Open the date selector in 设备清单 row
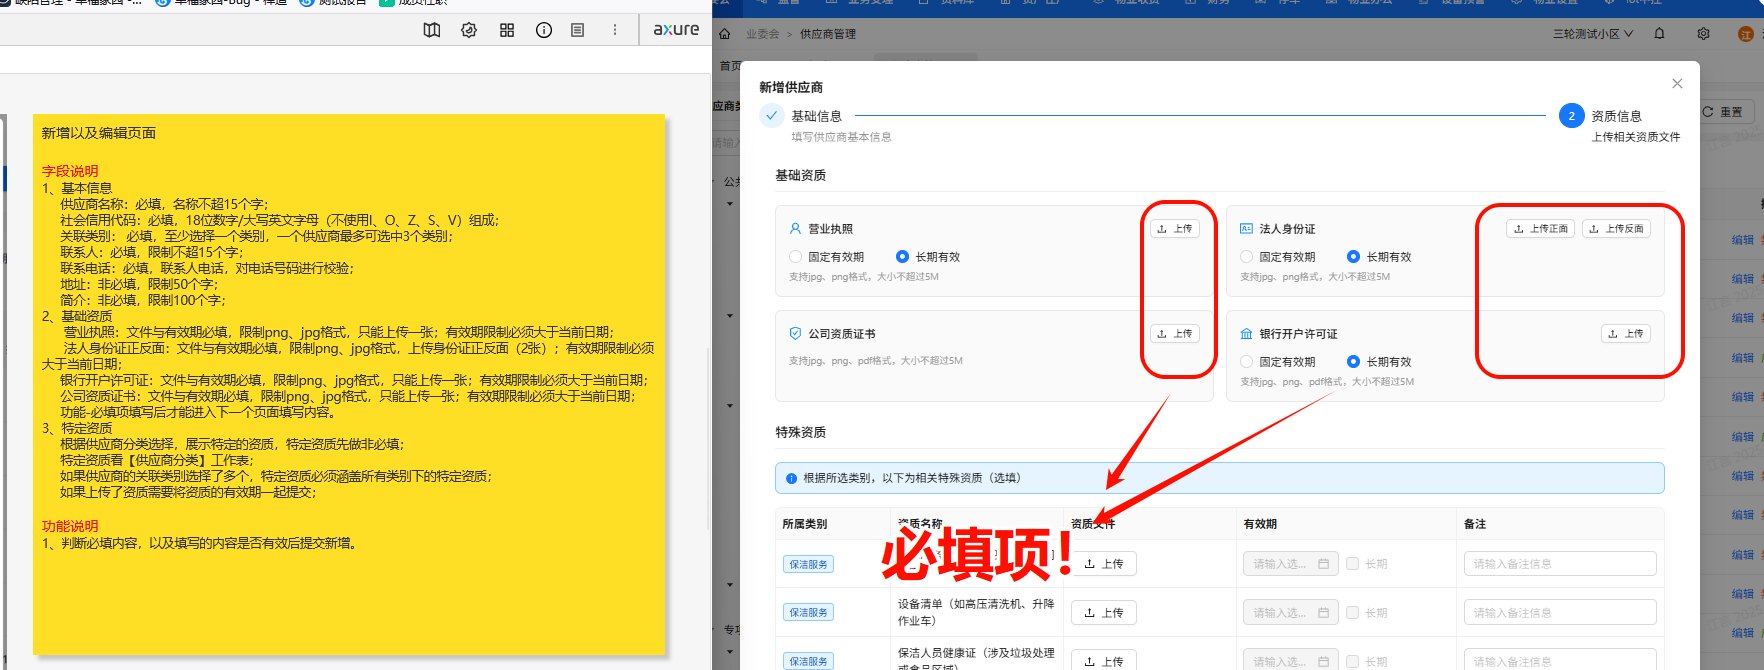1764x670 pixels. coord(1290,612)
